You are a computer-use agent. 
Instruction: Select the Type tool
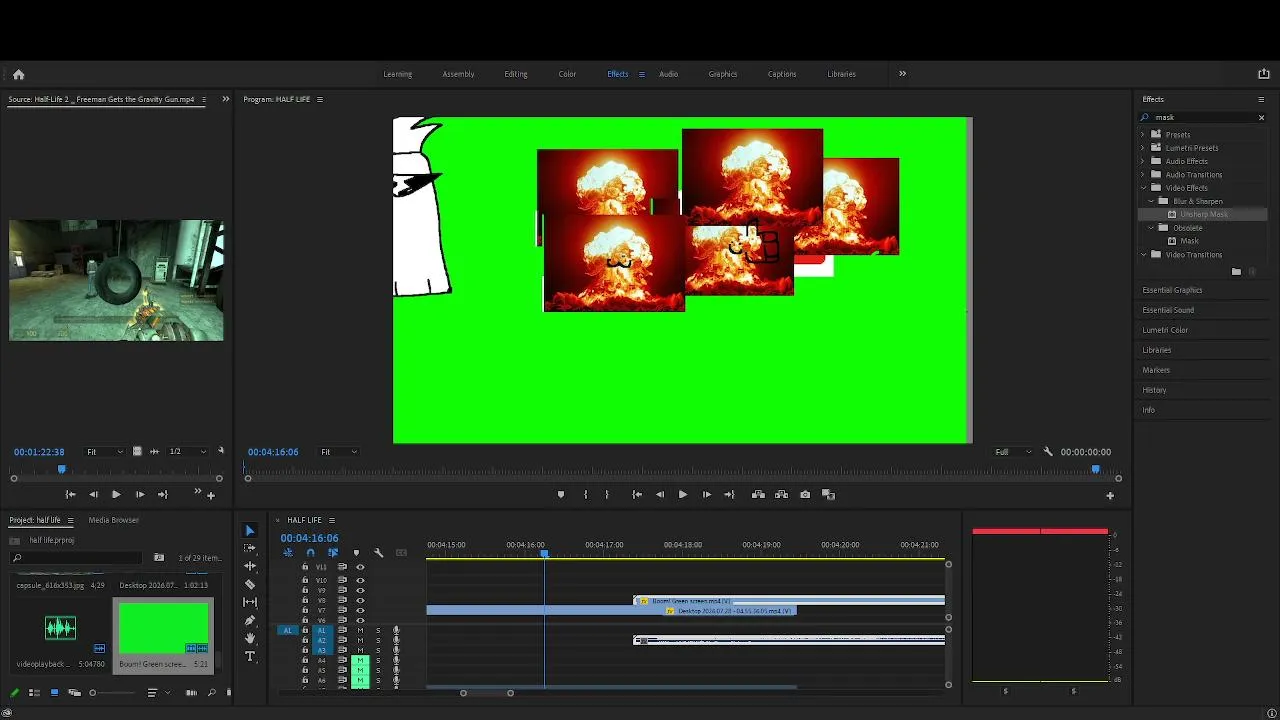[250, 656]
